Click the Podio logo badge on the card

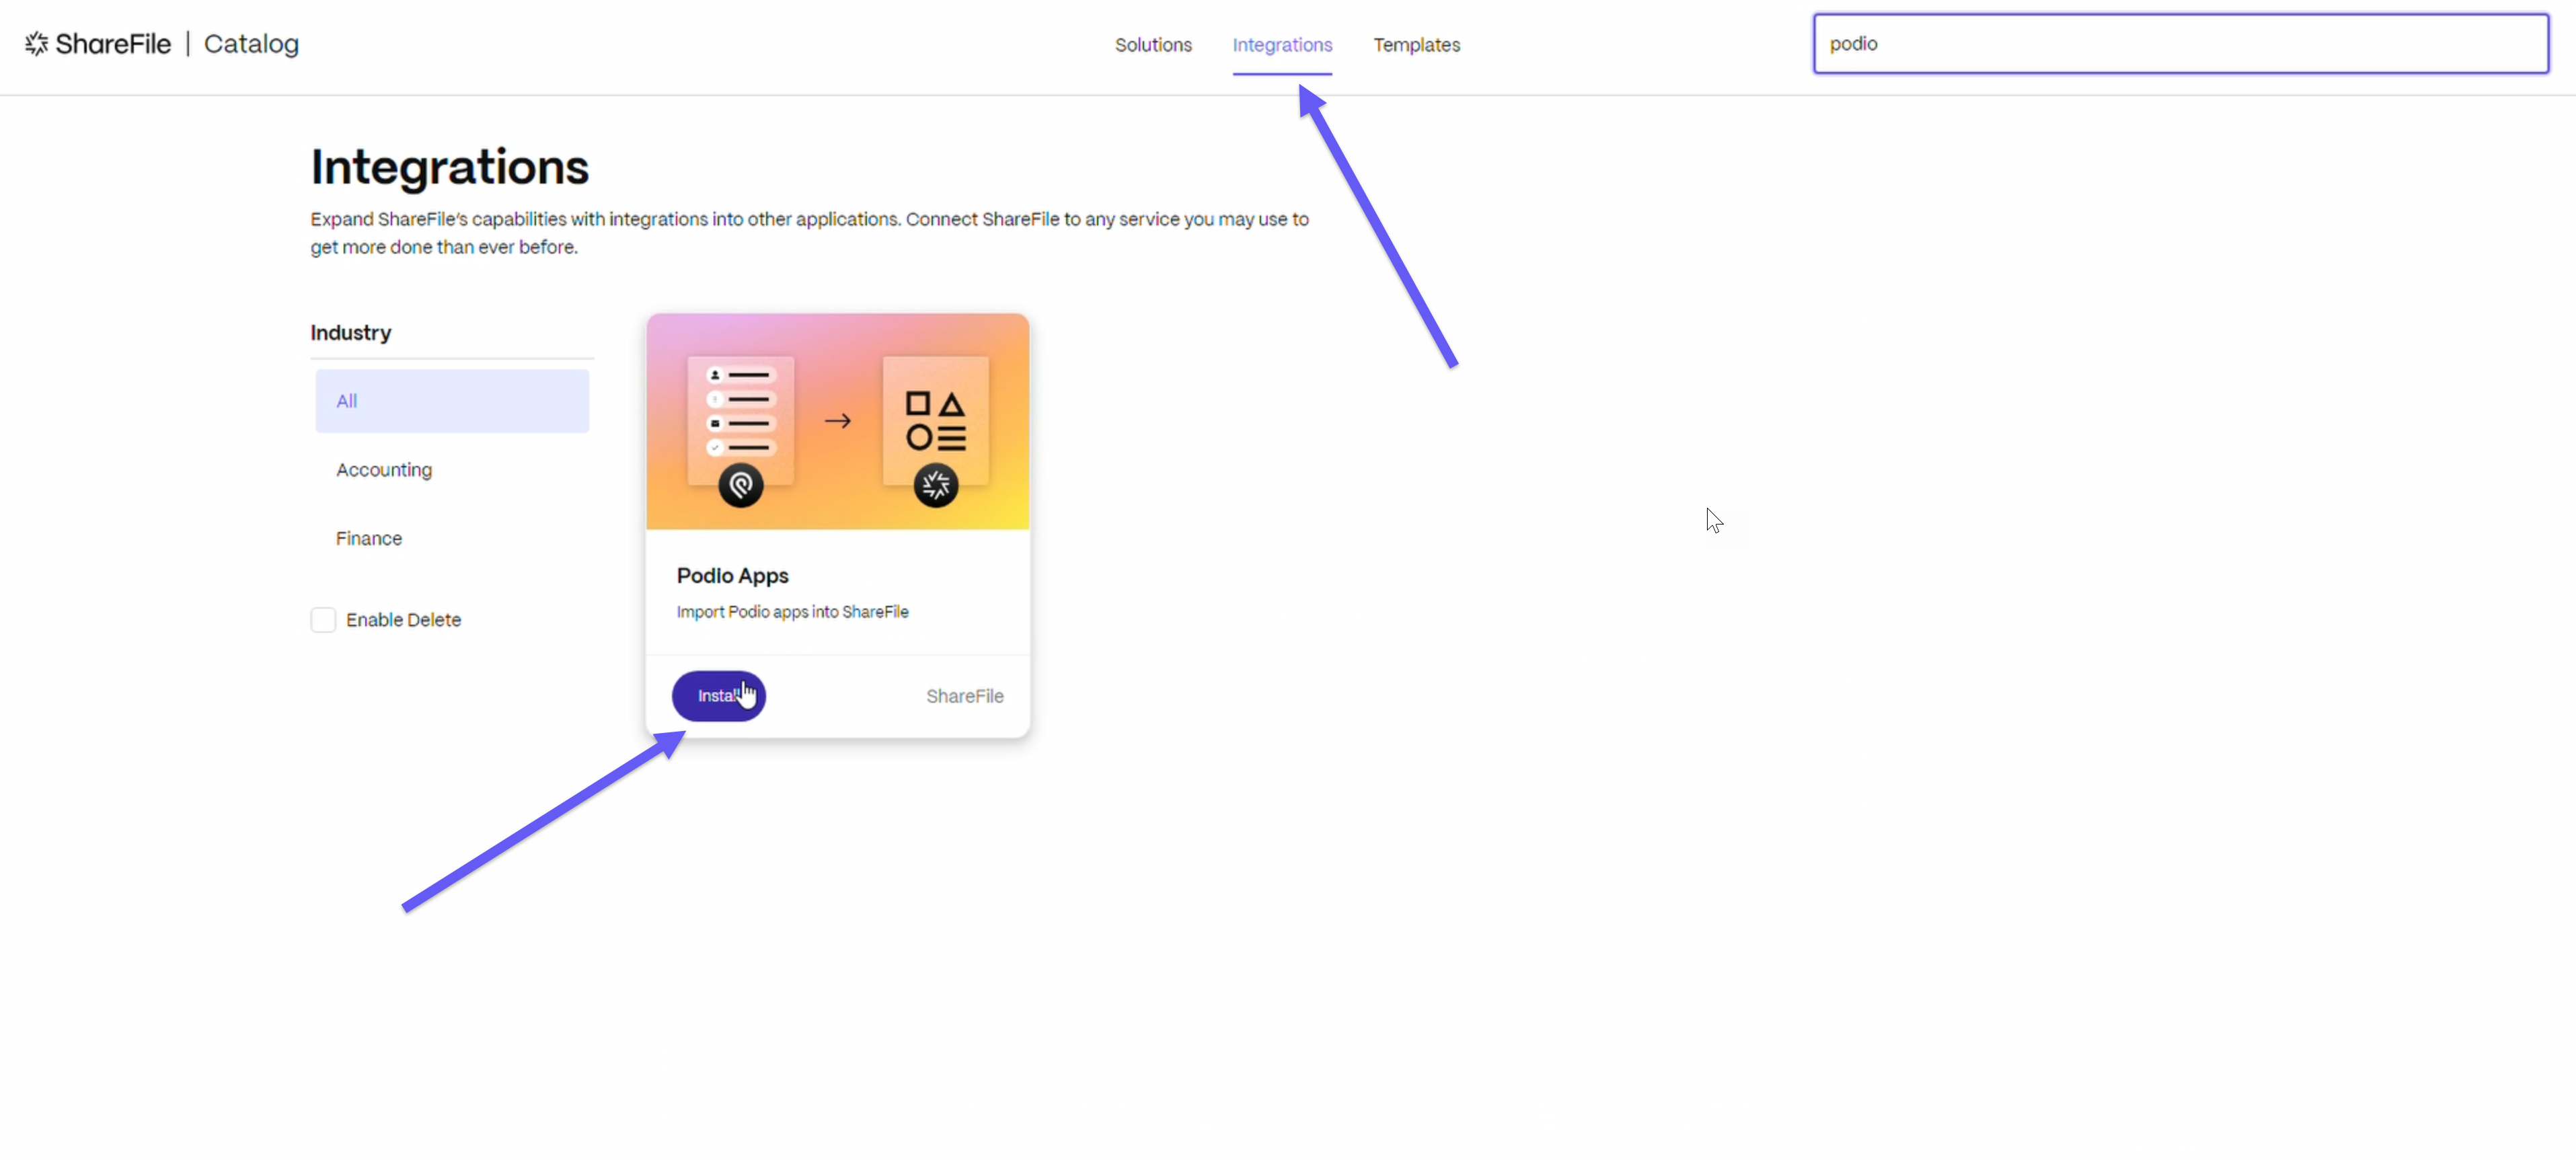point(741,486)
